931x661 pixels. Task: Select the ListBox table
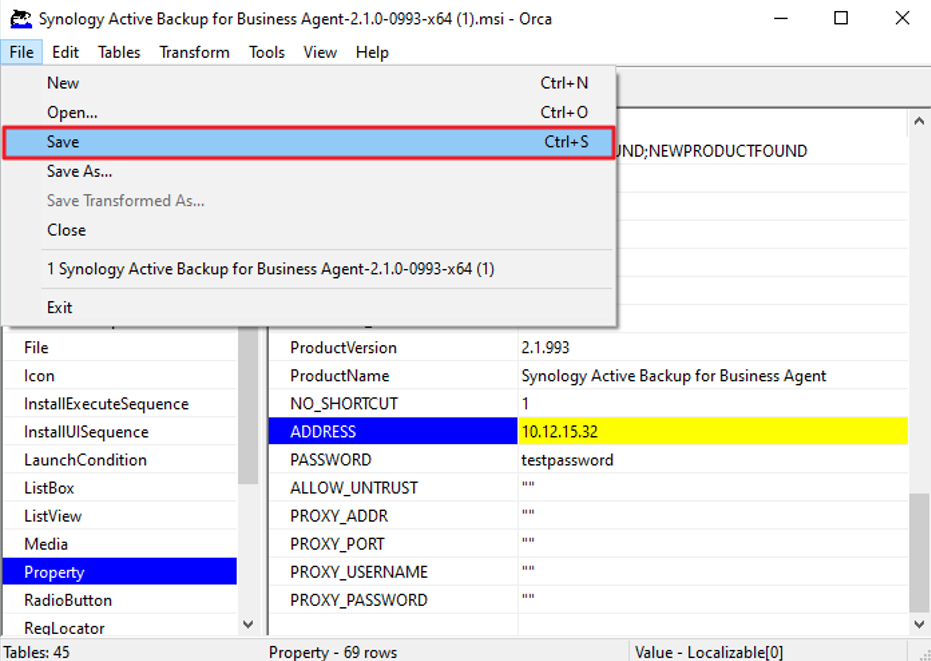pyautogui.click(x=120, y=488)
